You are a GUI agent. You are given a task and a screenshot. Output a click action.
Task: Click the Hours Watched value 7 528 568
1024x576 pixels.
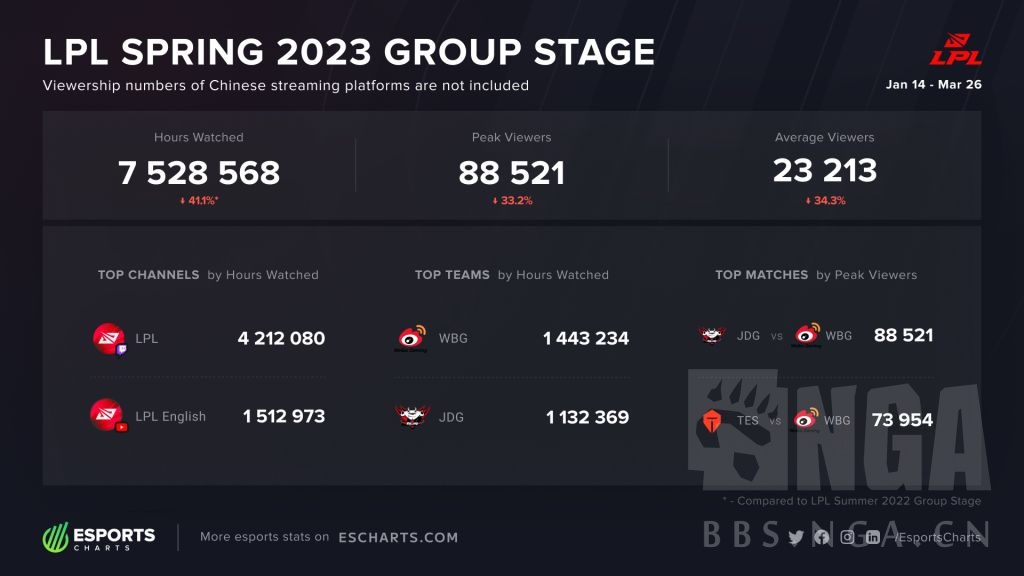click(199, 172)
